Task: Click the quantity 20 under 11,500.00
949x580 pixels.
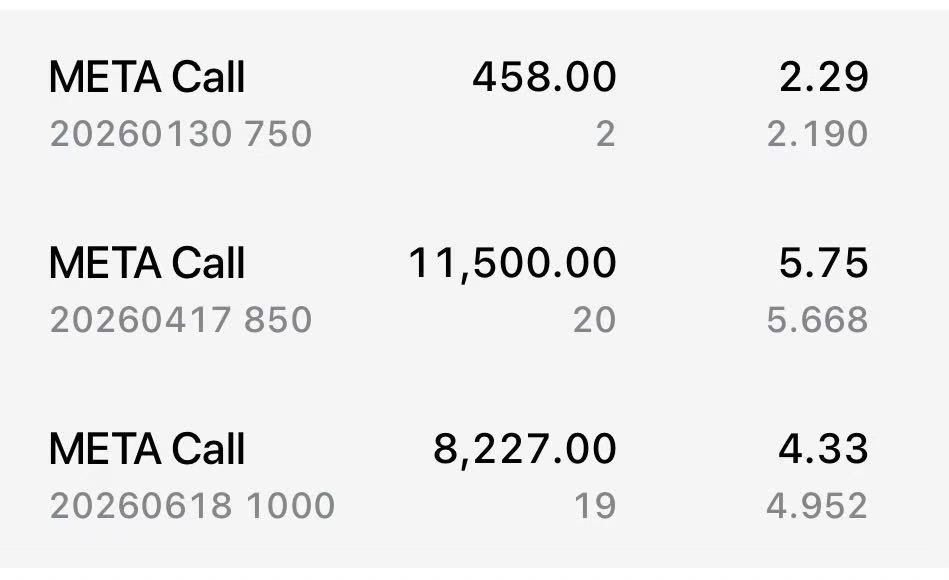Action: [x=594, y=320]
